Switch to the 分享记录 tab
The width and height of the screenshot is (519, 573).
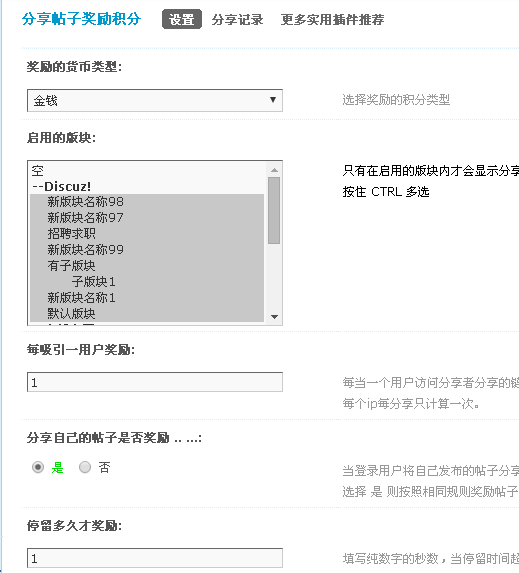(237, 19)
